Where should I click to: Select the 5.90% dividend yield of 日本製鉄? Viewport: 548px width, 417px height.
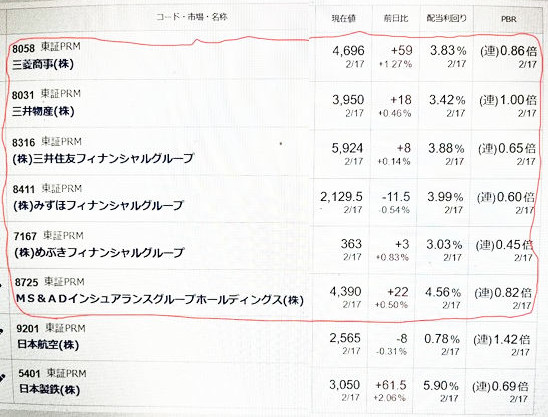pos(441,386)
